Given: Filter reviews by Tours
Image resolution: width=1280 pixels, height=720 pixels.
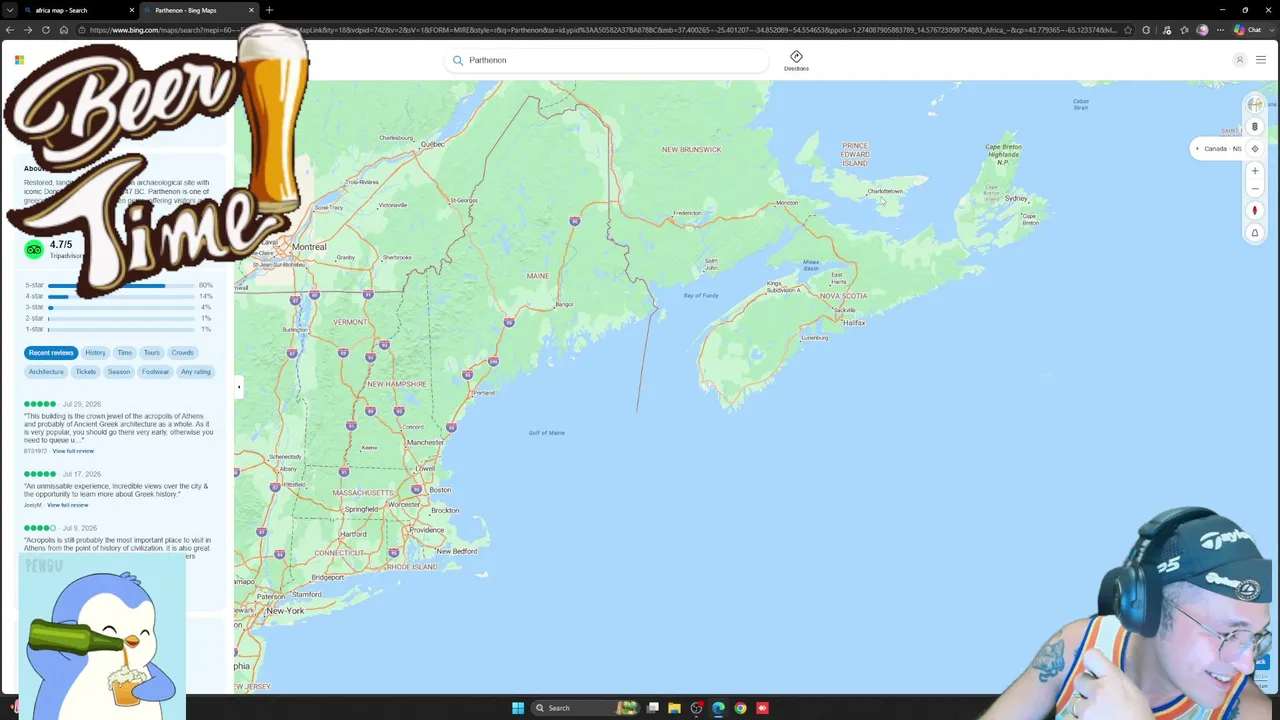Looking at the screenshot, I should 151,353.
